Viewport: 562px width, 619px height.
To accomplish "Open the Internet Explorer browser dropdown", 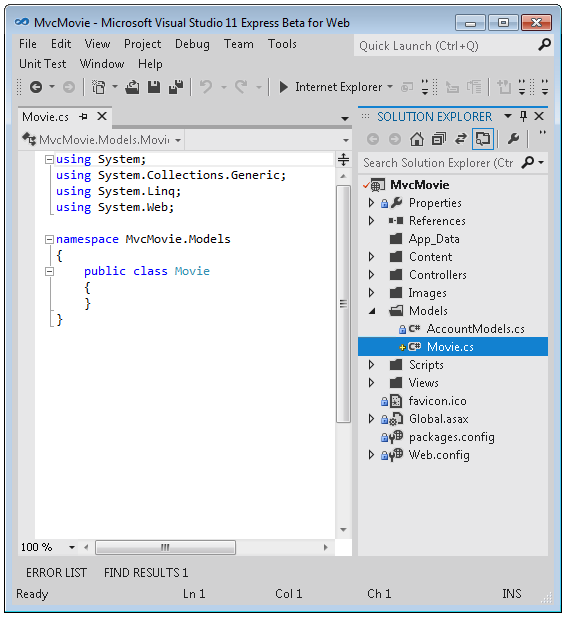I will tap(390, 87).
